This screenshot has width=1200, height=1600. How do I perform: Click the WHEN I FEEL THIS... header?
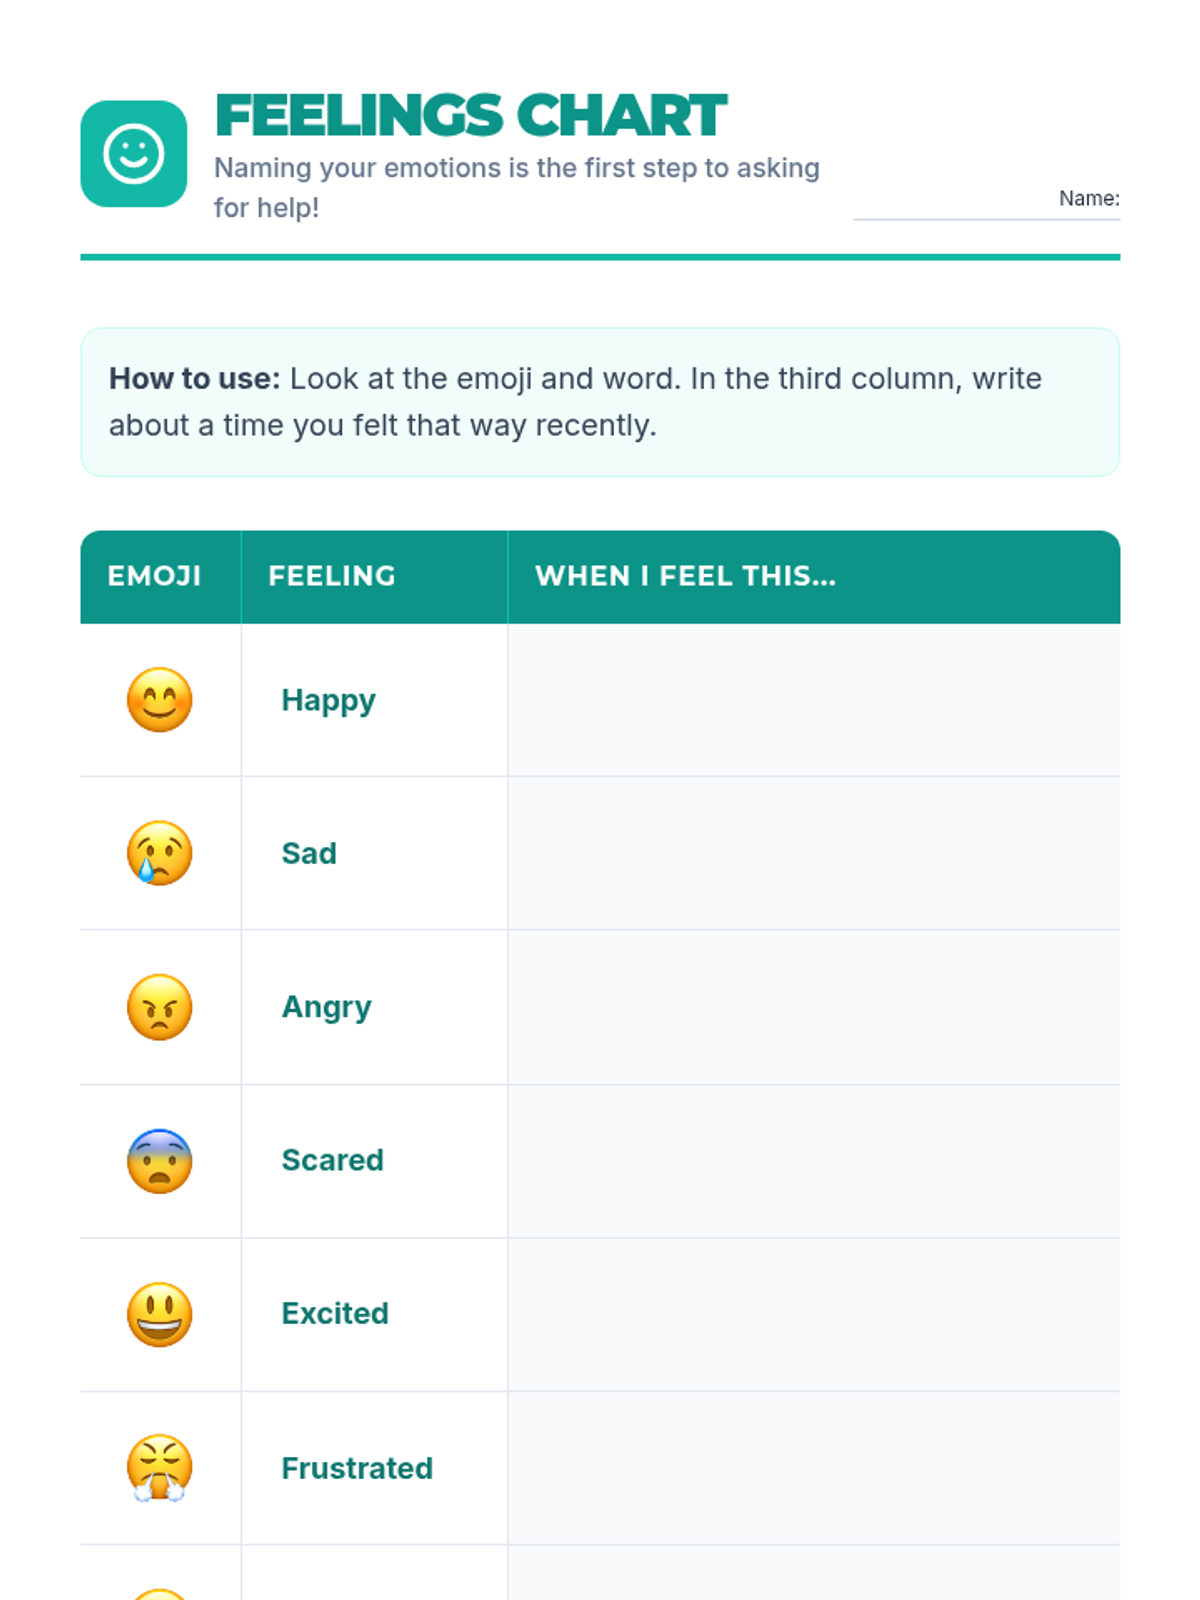pyautogui.click(x=814, y=577)
